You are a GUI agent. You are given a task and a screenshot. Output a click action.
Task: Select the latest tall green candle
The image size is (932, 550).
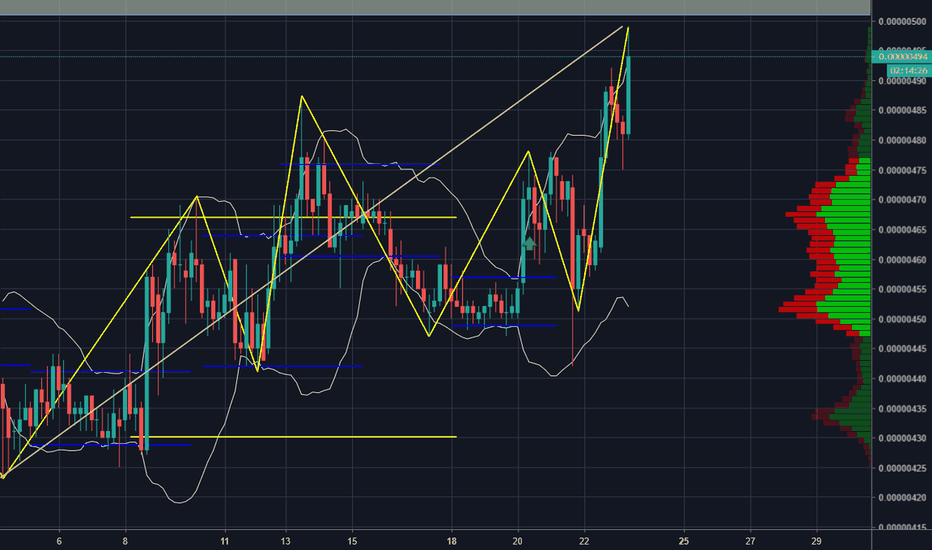[628, 95]
